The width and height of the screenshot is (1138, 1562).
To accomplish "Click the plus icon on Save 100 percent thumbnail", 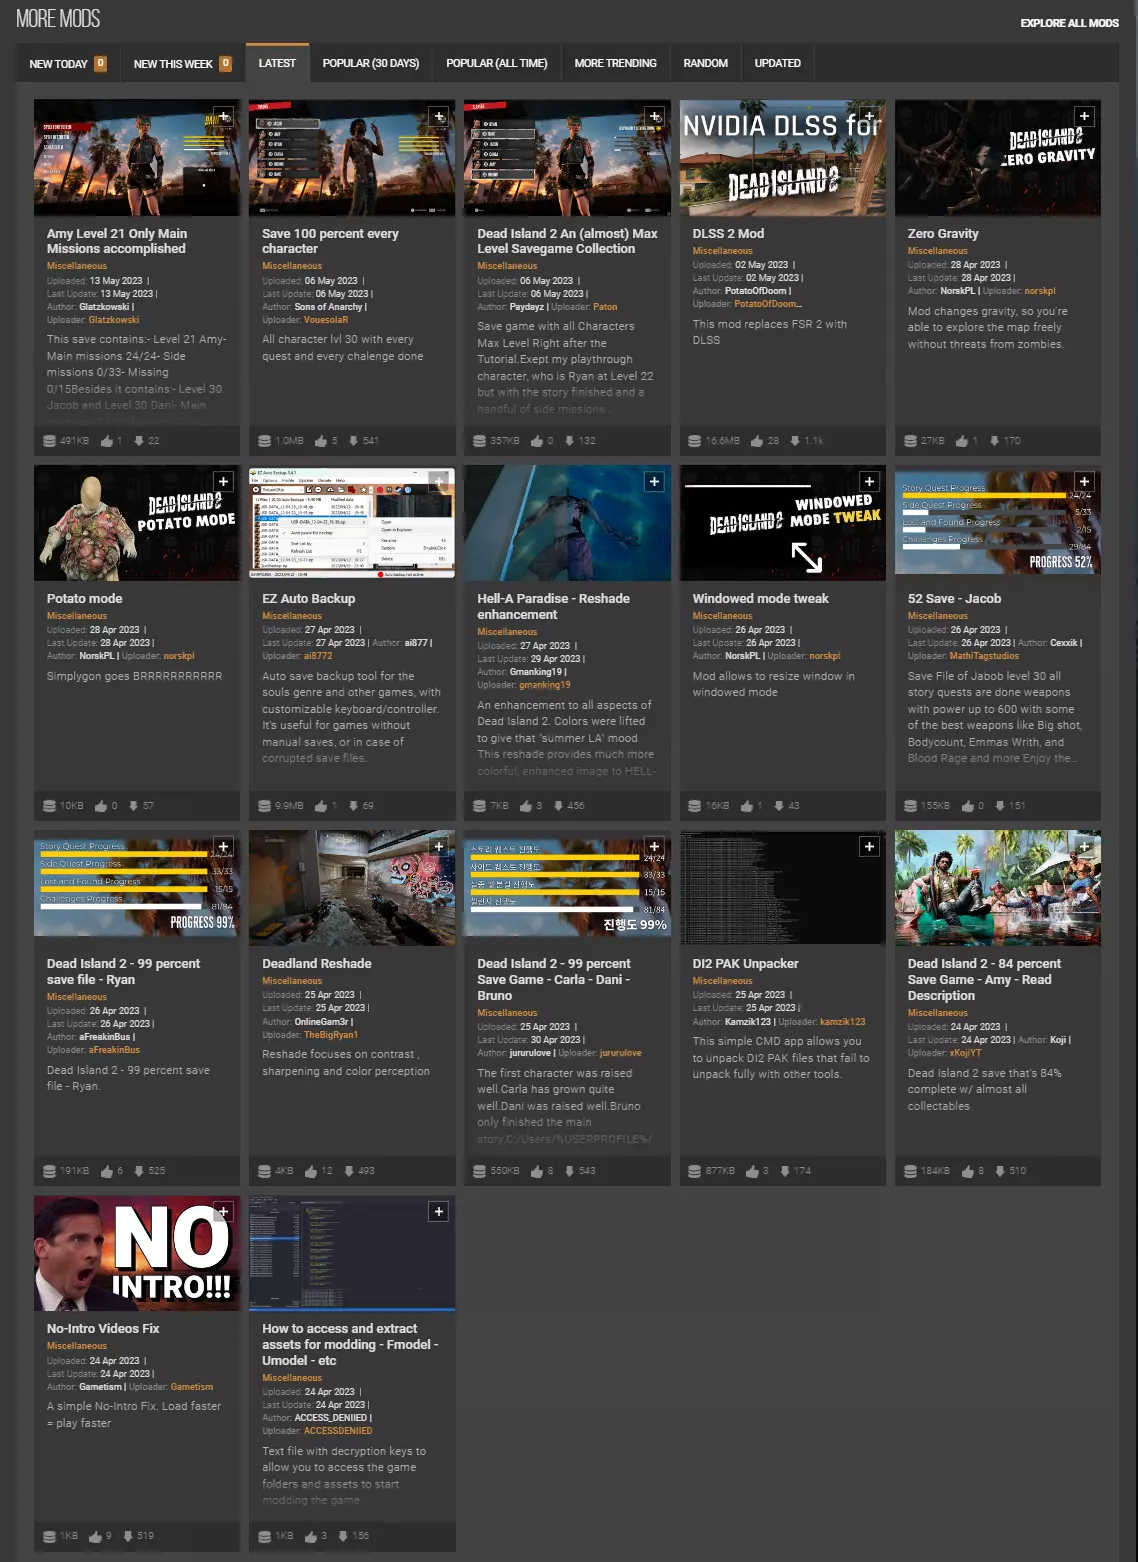I will [x=438, y=117].
